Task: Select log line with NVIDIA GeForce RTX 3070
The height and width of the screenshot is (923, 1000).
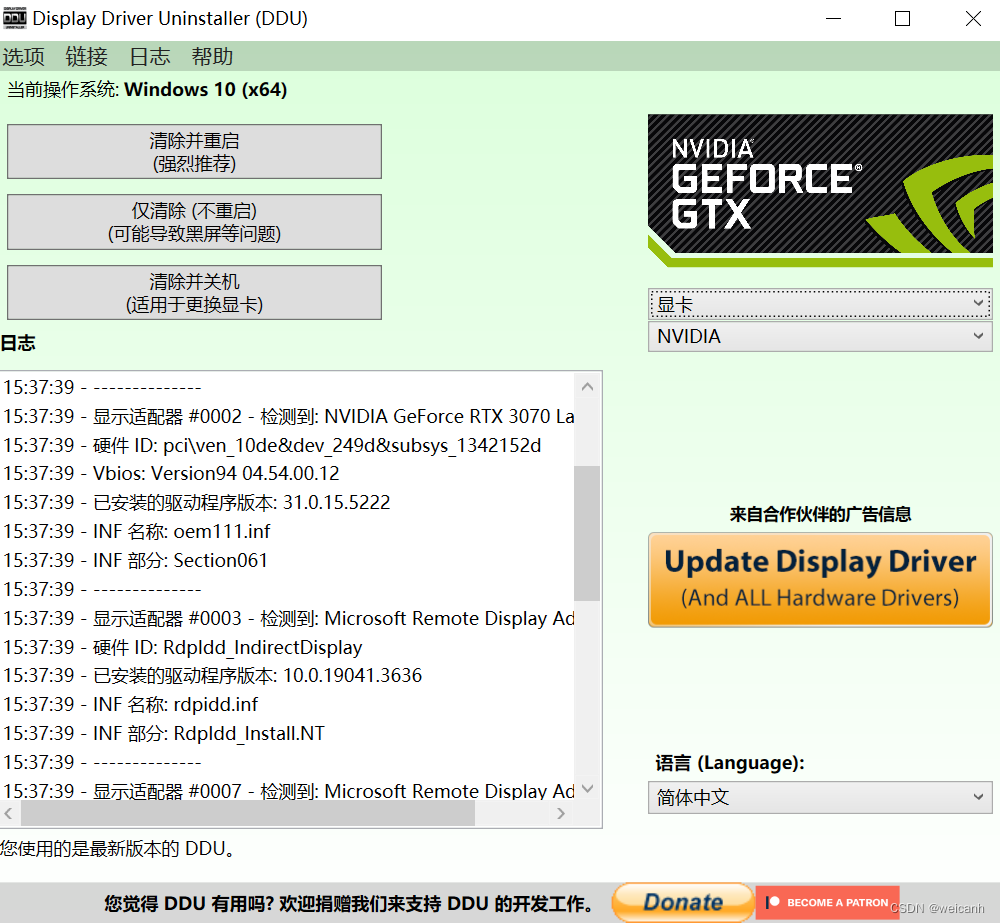Action: (x=288, y=417)
